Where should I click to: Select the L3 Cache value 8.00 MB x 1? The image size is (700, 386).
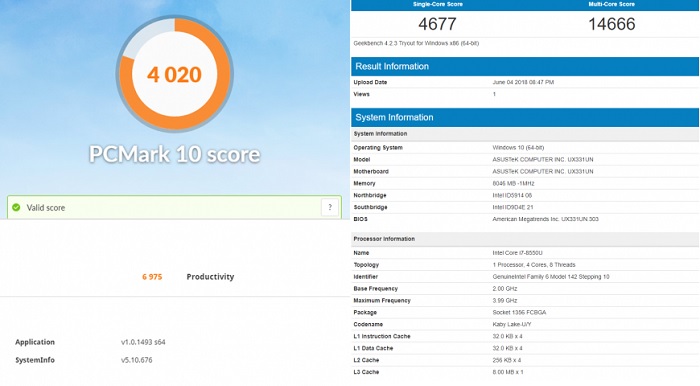point(508,372)
